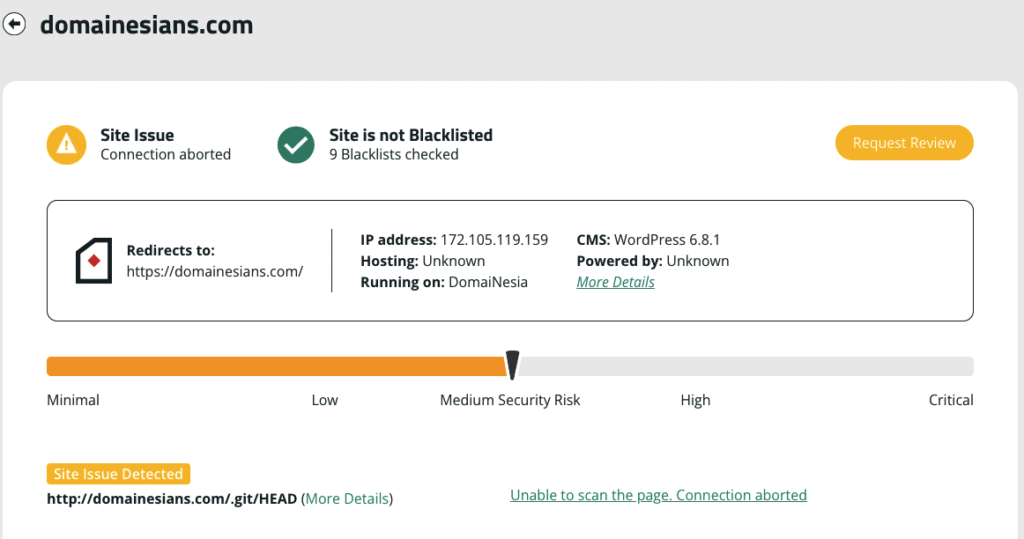Open More Details link beside .git/HEAD URL

(x=347, y=498)
